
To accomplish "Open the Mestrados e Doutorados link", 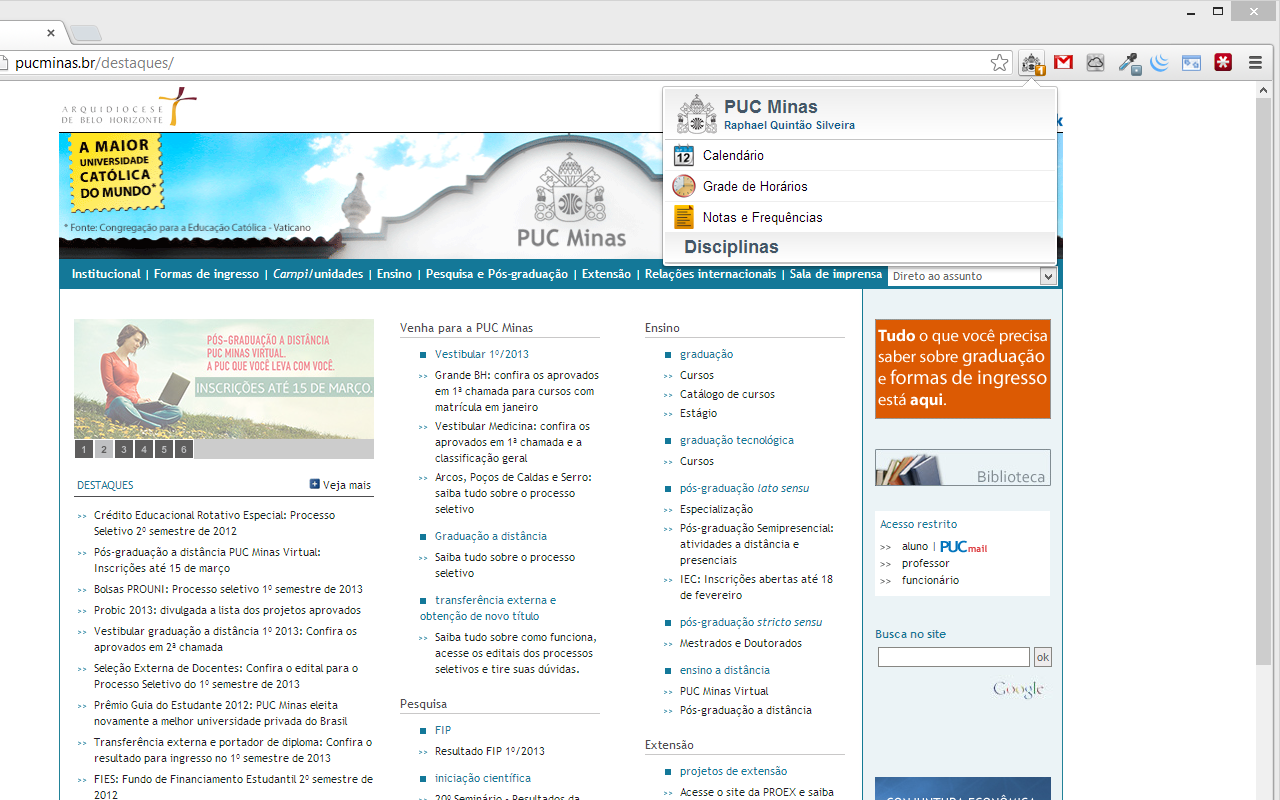I will pos(741,643).
